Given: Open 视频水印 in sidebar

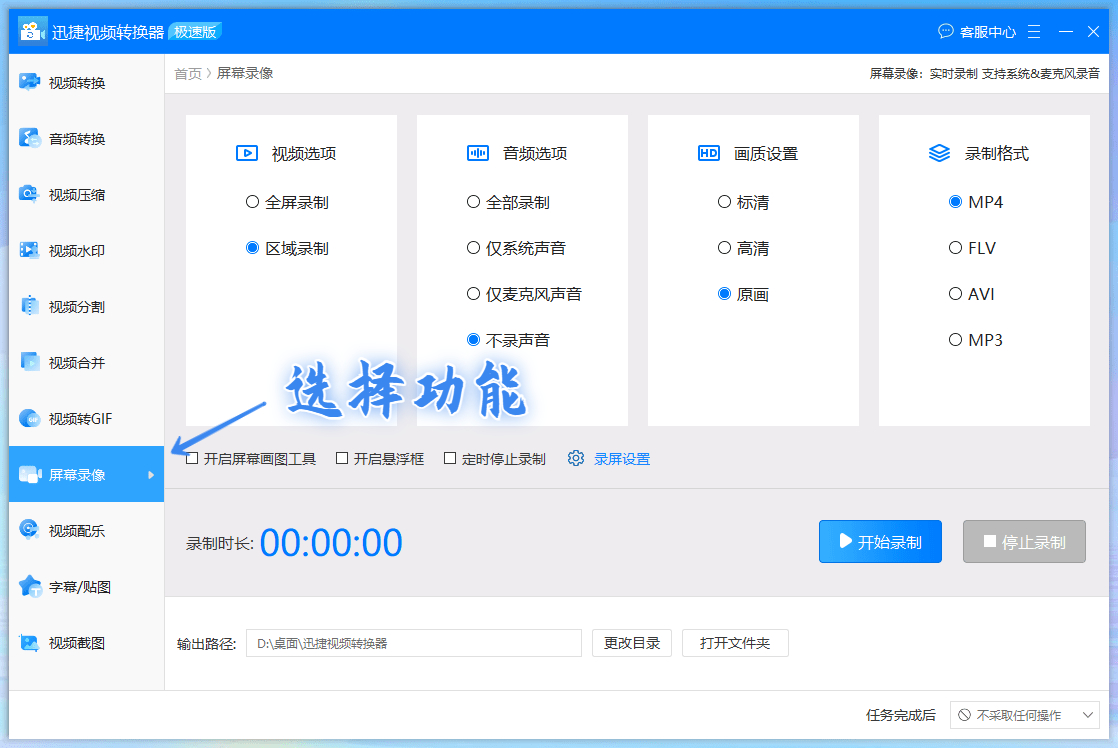Looking at the screenshot, I should pyautogui.click(x=86, y=250).
